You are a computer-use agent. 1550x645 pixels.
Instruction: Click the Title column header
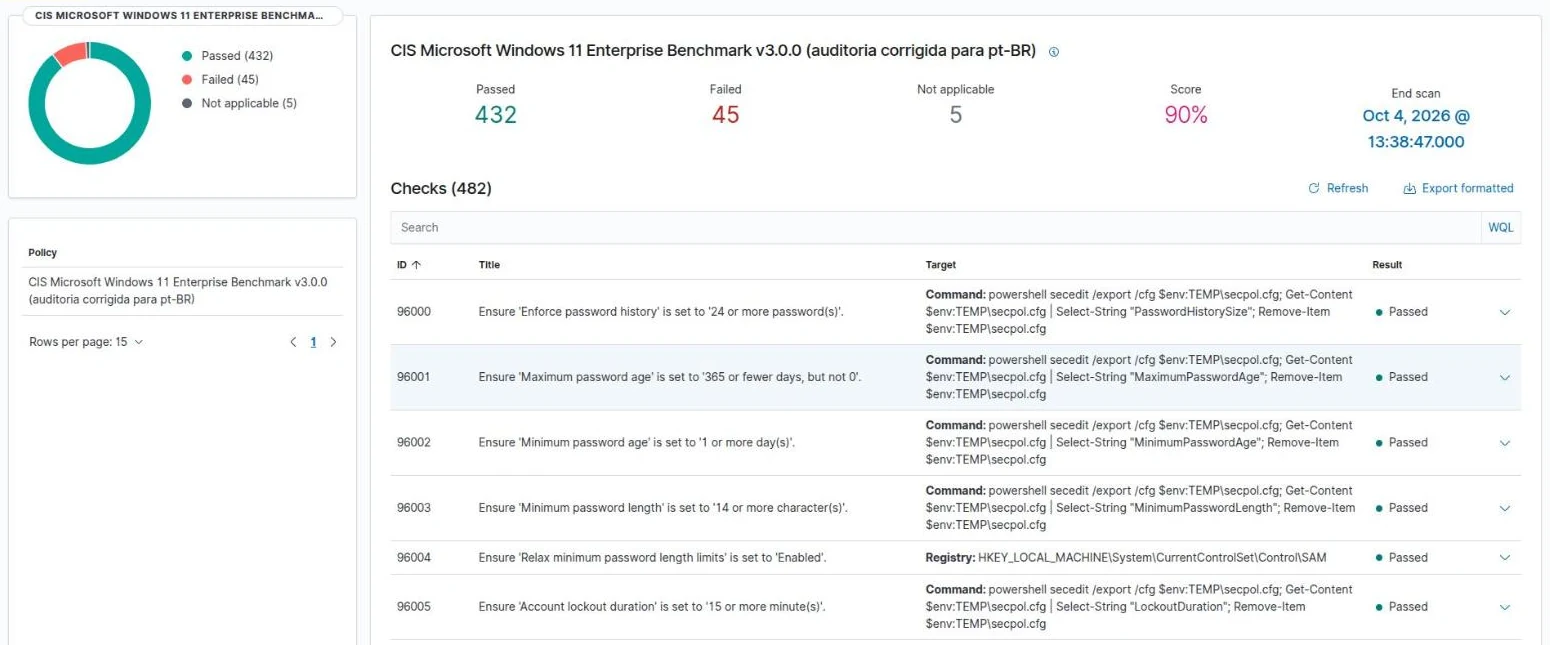coord(489,265)
